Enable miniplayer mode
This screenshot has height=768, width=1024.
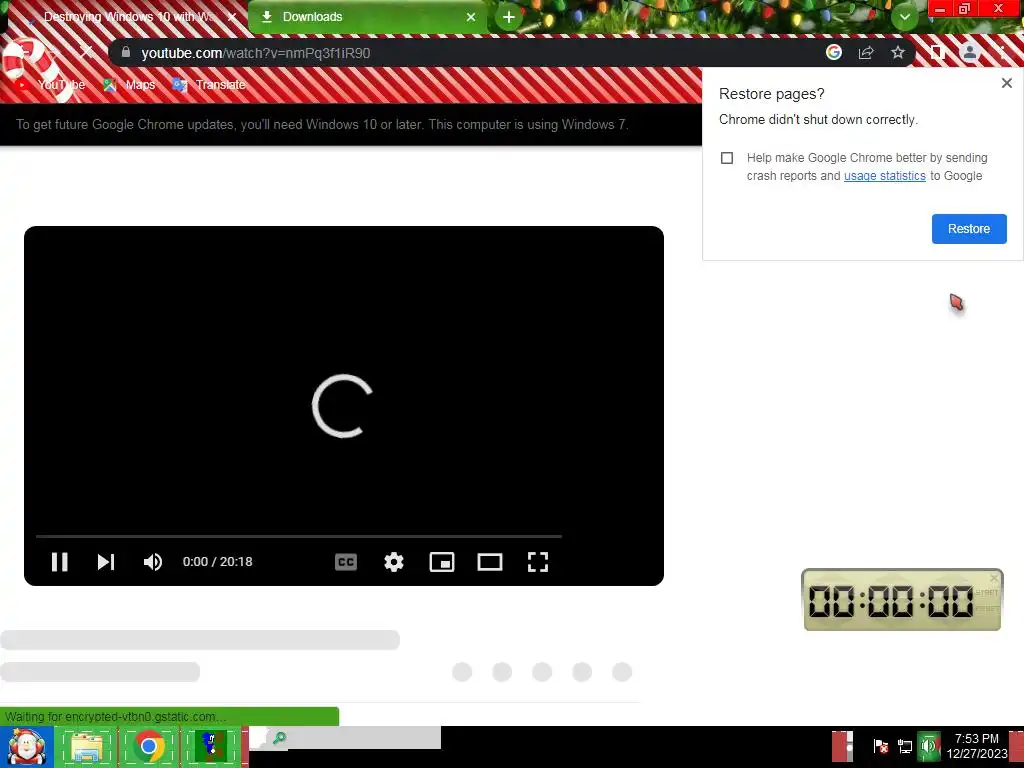click(441, 562)
